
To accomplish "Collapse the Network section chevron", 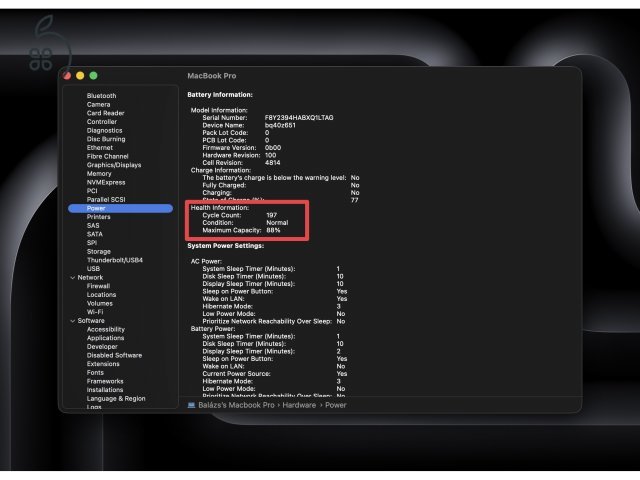I will click(x=73, y=278).
